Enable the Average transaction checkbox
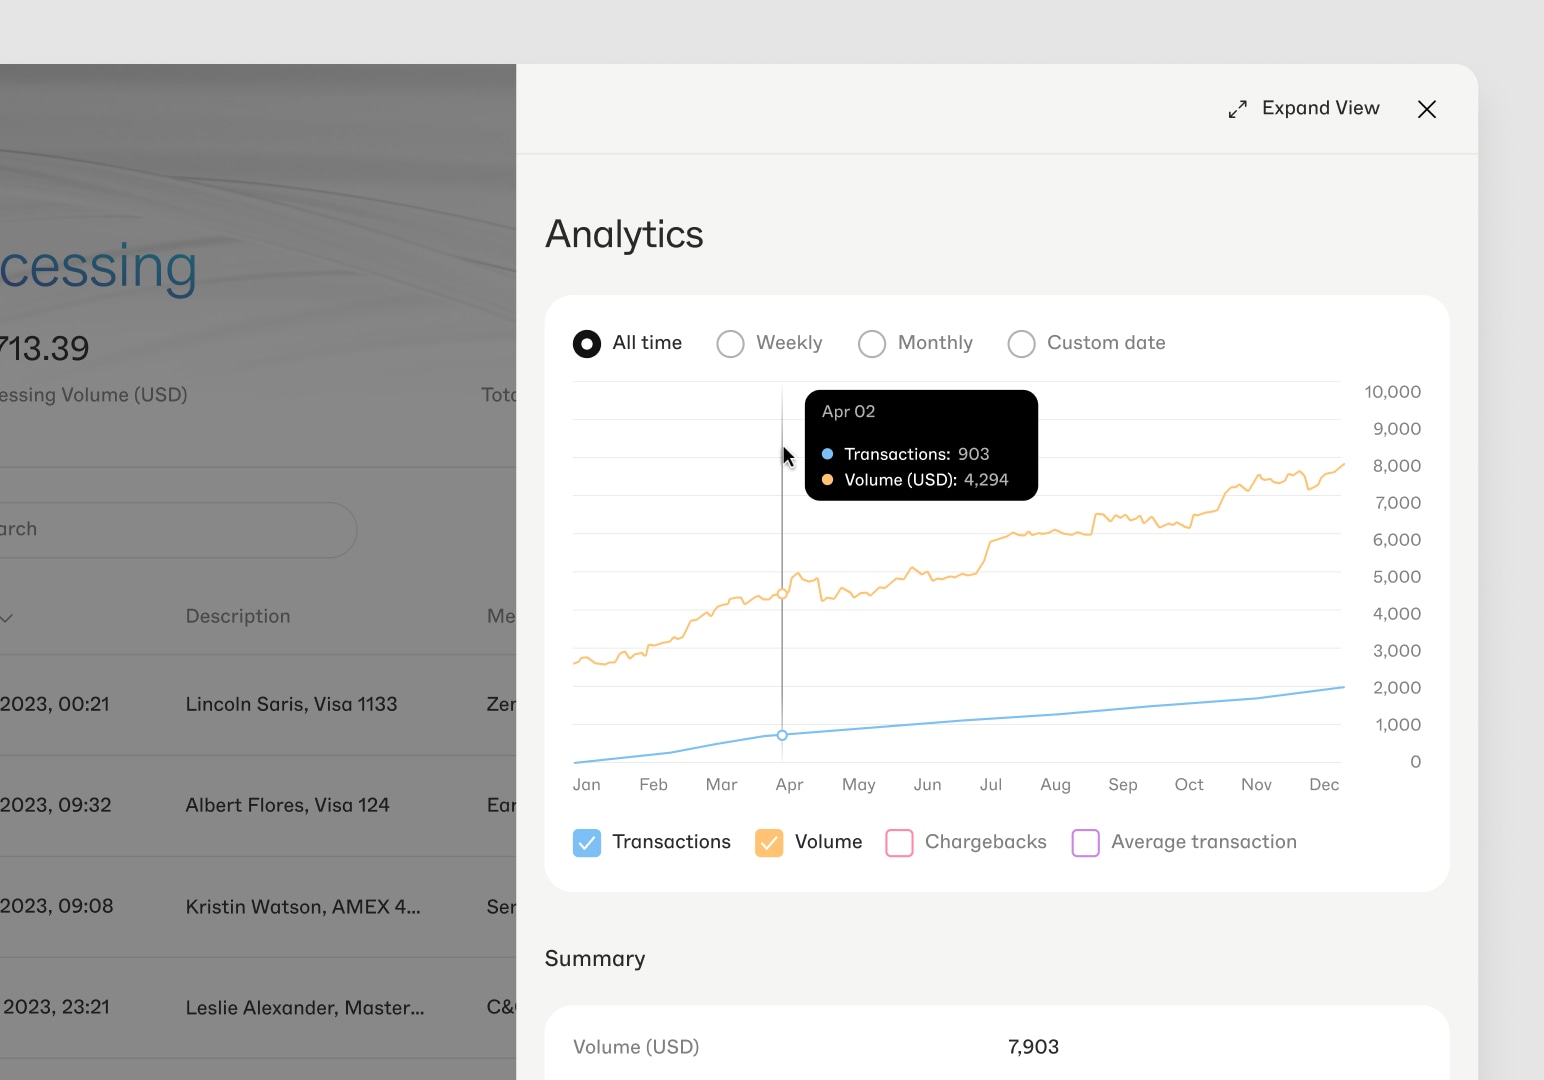The image size is (1544, 1080). tap(1086, 843)
